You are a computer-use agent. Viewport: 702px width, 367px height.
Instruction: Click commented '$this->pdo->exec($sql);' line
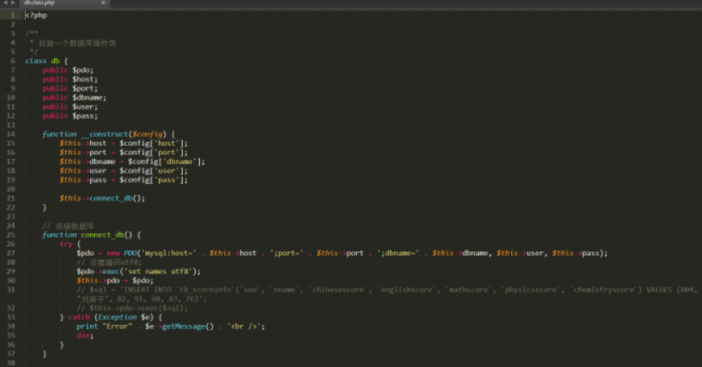click(x=132, y=308)
